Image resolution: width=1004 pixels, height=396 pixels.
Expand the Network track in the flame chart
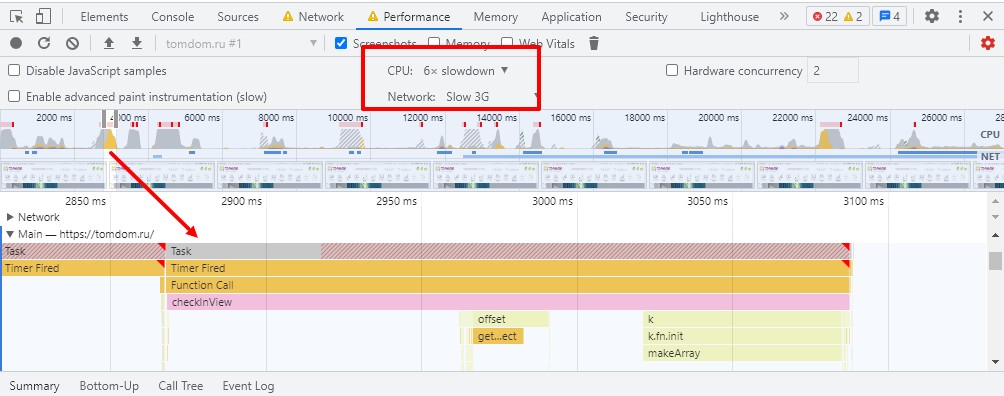pyautogui.click(x=10, y=217)
